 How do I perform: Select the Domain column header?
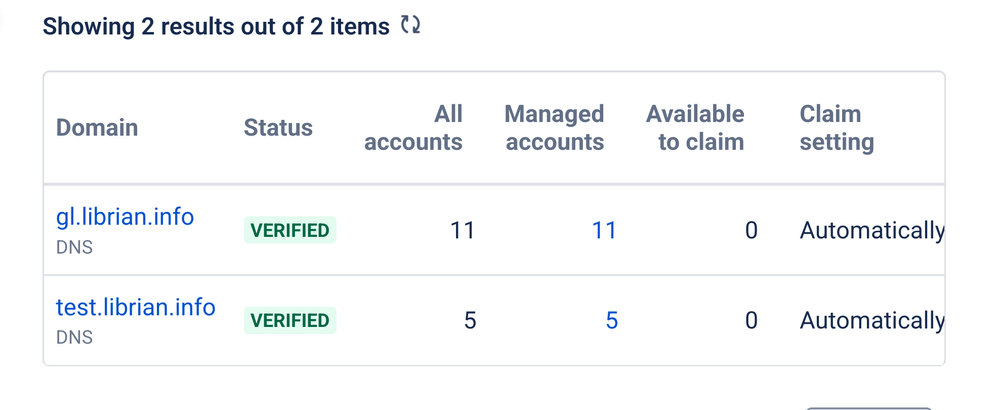[97, 127]
